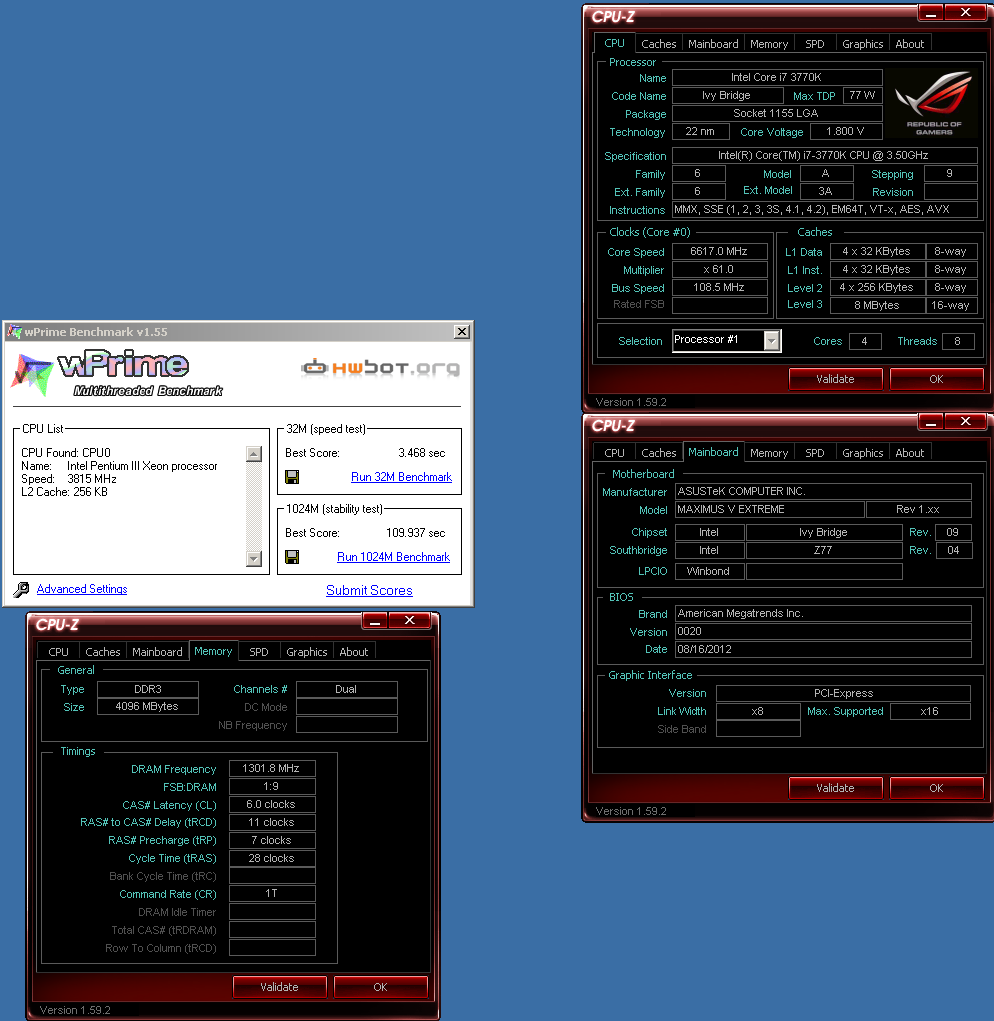
Task: Click the wPrime Multithreaded Benchmark logo
Action: tap(117, 374)
